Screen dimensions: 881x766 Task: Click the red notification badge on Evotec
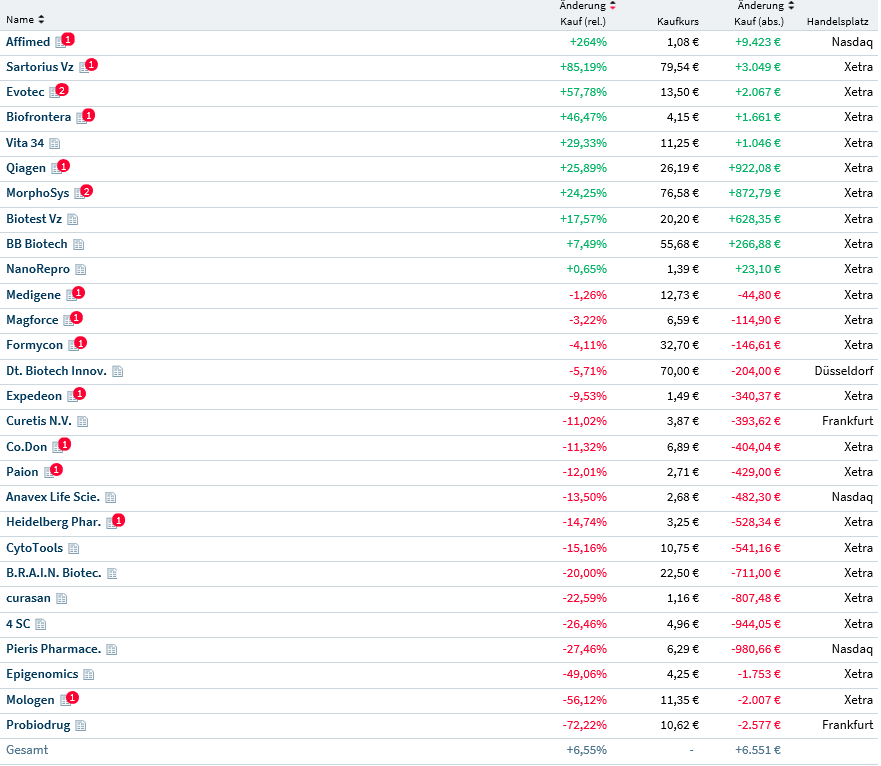pyautogui.click(x=62, y=90)
